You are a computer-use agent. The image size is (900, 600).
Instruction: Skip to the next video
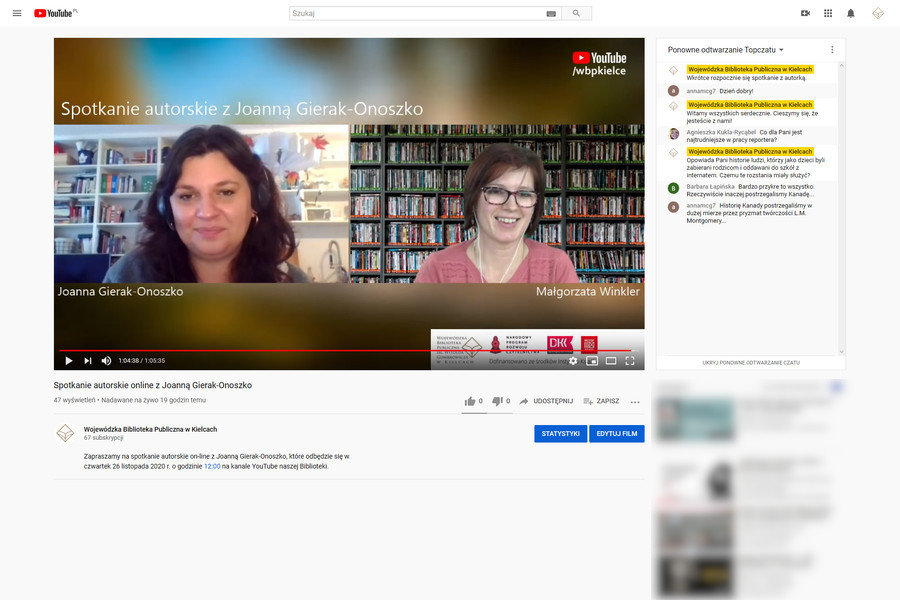click(x=87, y=361)
